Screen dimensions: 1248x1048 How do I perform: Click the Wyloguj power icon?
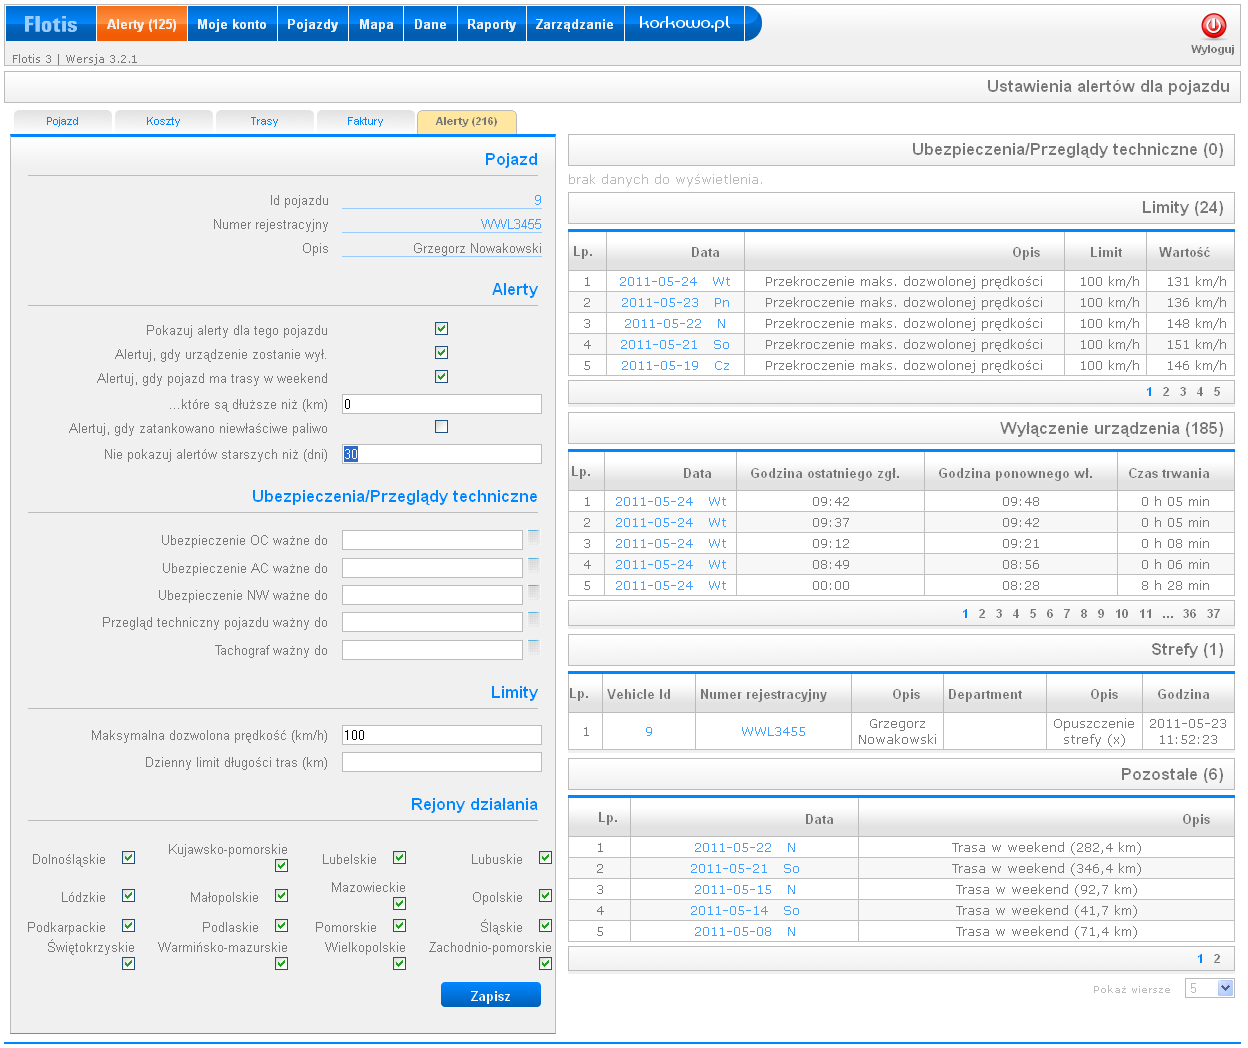pyautogui.click(x=1213, y=26)
